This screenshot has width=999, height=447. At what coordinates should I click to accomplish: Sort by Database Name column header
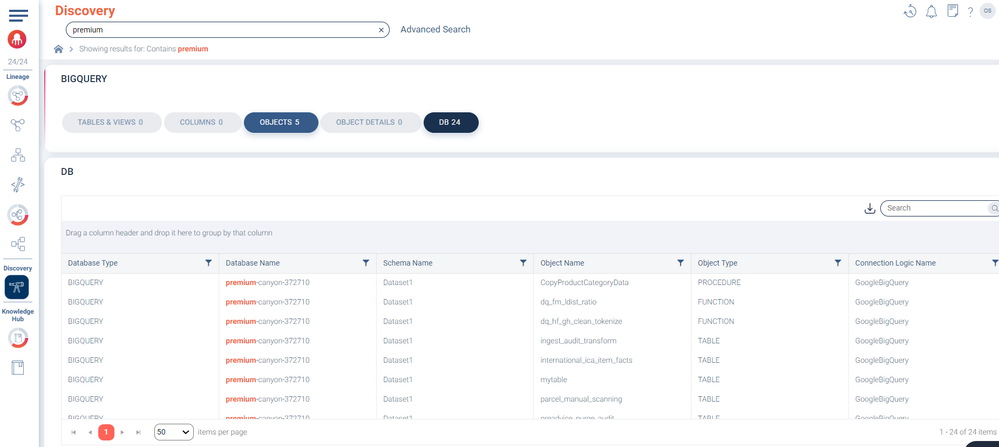coord(252,263)
